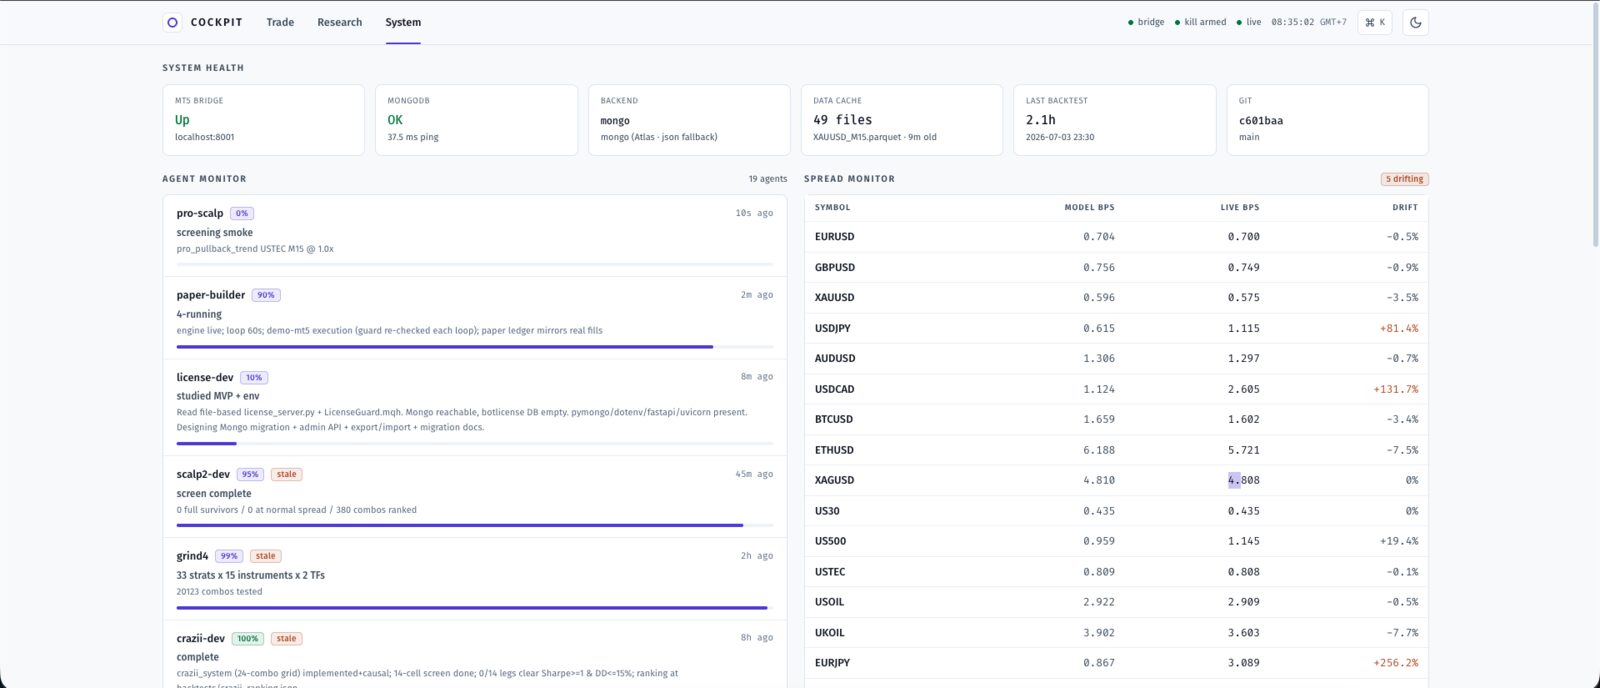This screenshot has width=1600, height=688.
Task: Click the crazii-dev 100% badge
Action: [x=247, y=638]
